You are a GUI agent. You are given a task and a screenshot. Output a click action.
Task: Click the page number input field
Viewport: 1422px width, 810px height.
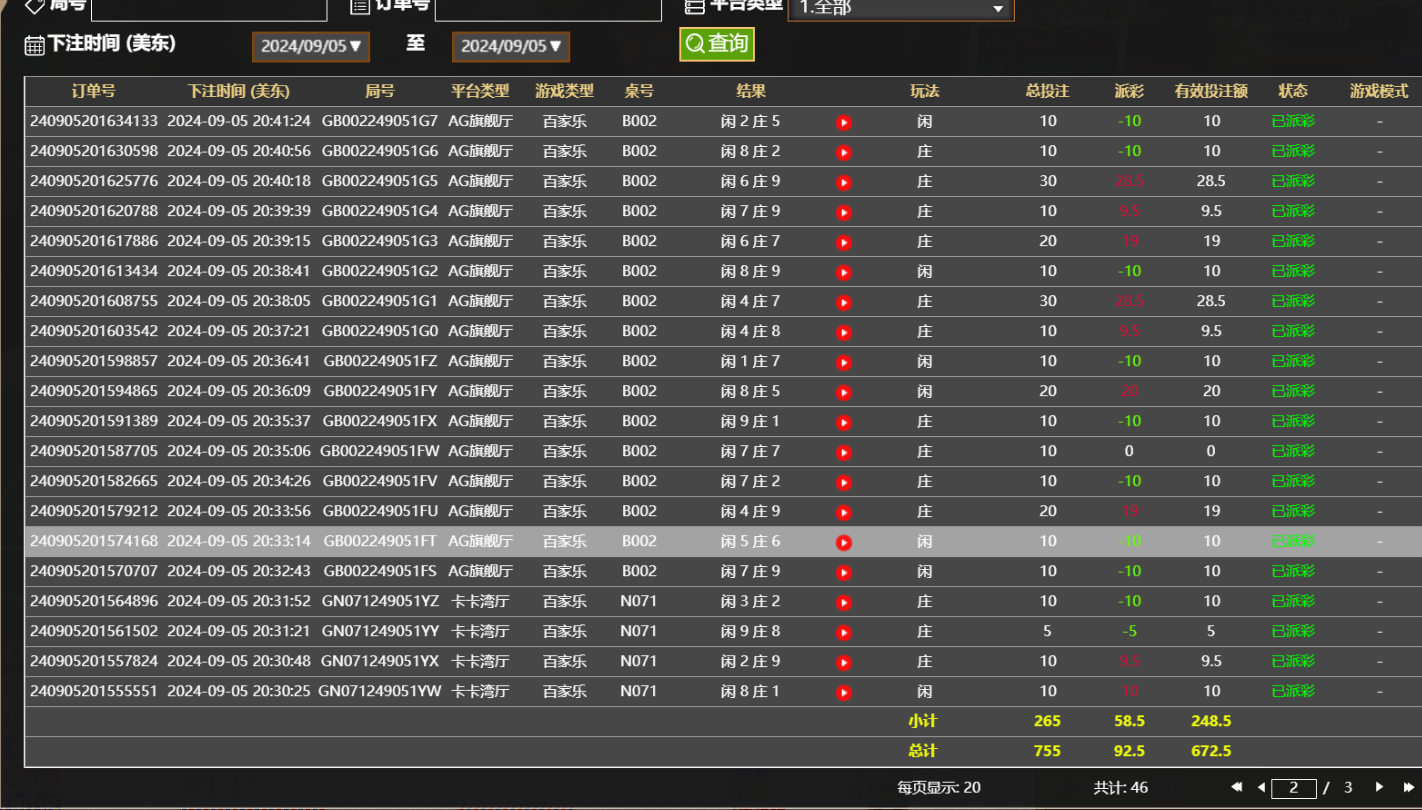click(x=1294, y=788)
